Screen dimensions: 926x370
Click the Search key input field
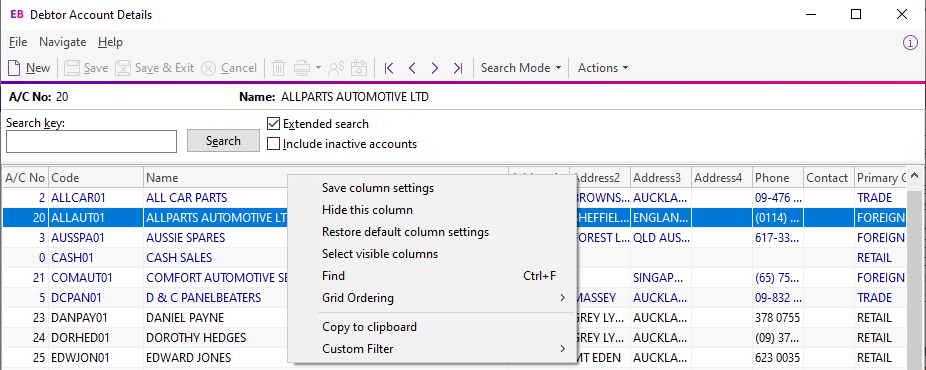pos(92,142)
